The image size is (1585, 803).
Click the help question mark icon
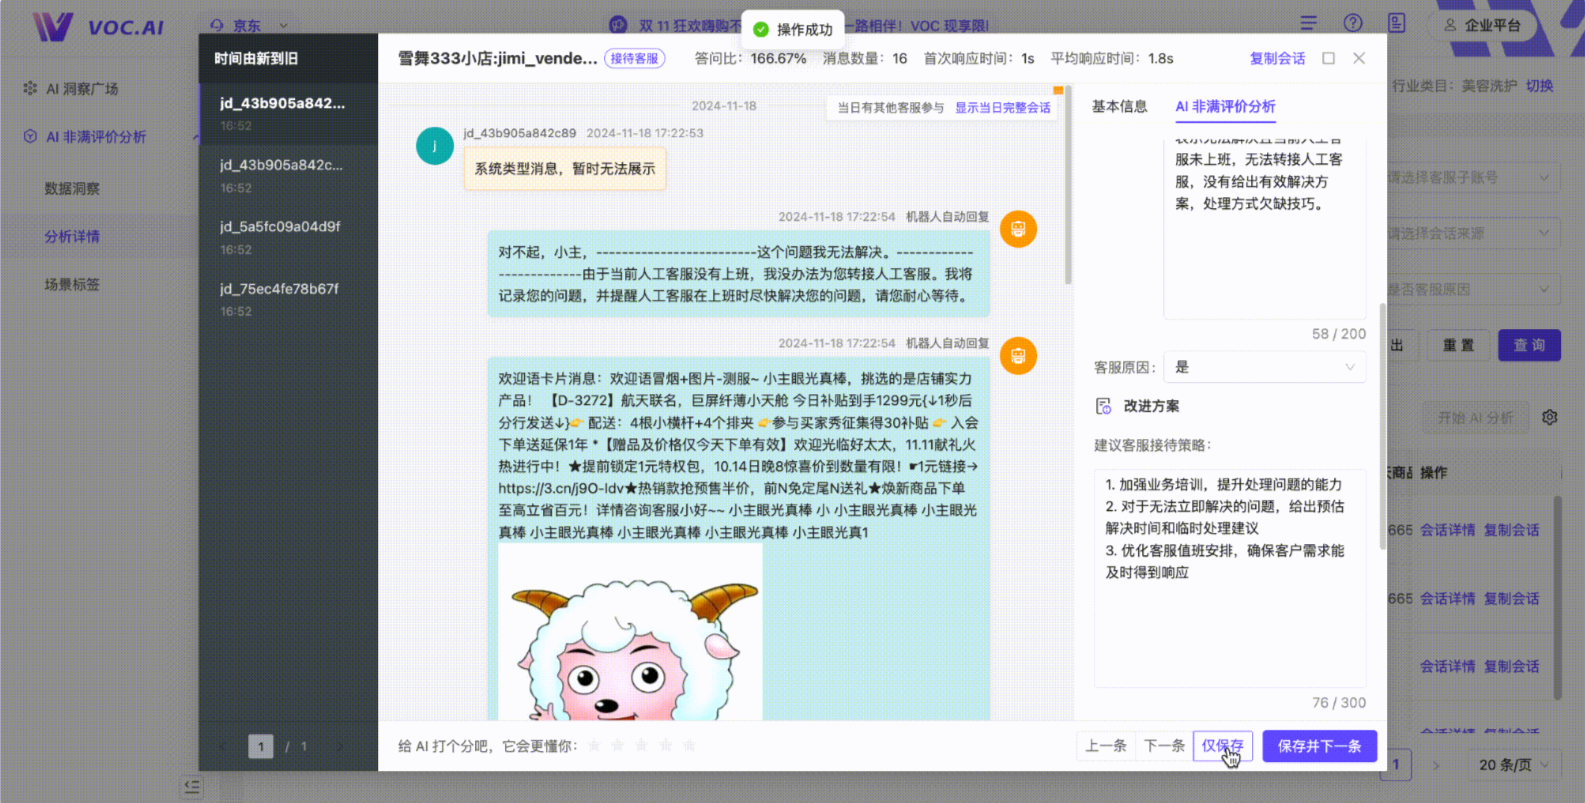(x=1353, y=23)
